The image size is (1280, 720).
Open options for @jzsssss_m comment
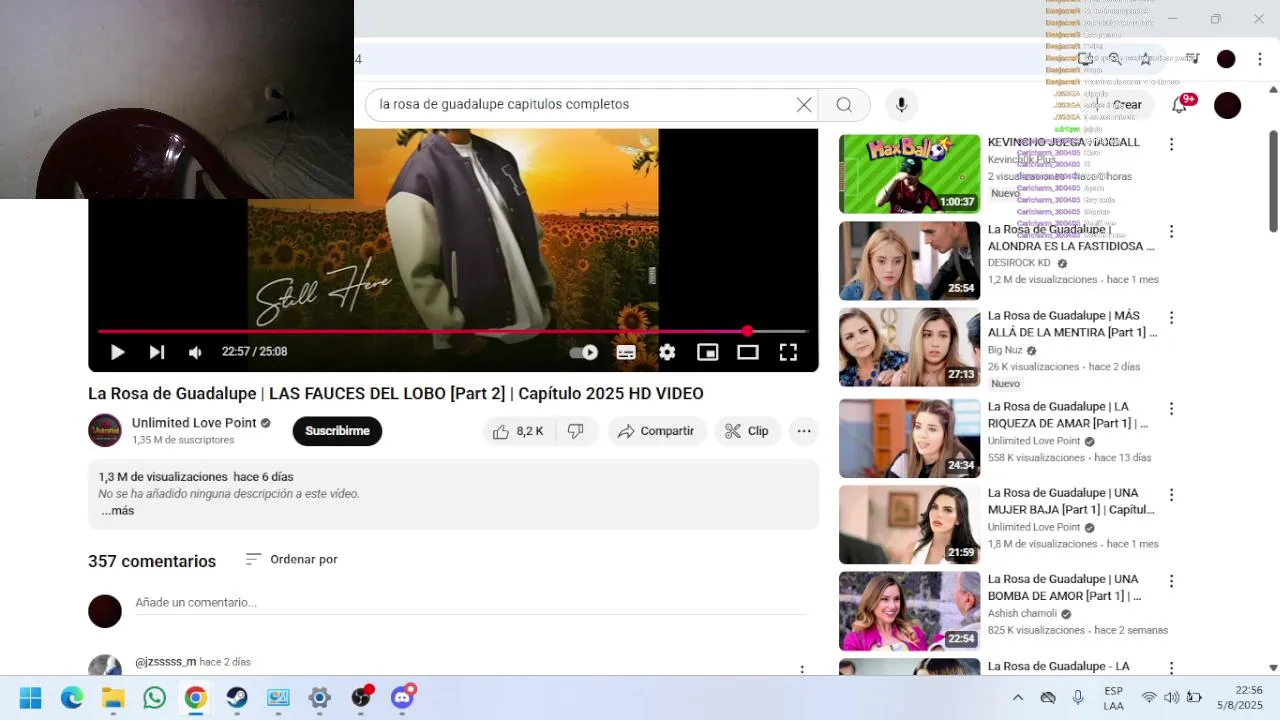801,669
